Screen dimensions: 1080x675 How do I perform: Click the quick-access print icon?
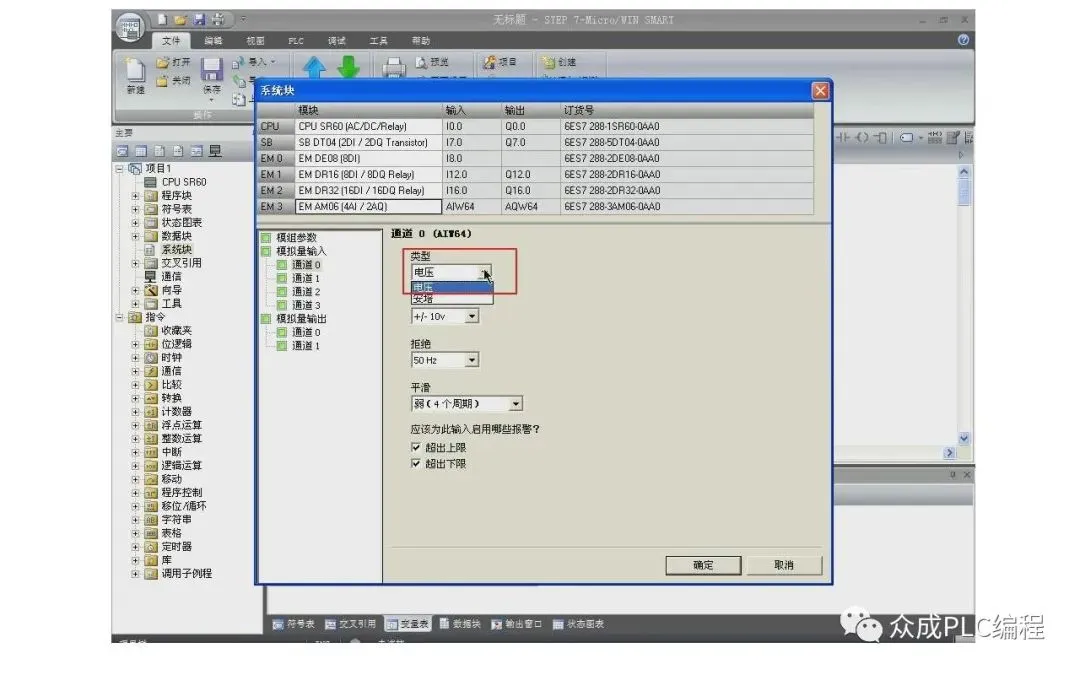218,19
